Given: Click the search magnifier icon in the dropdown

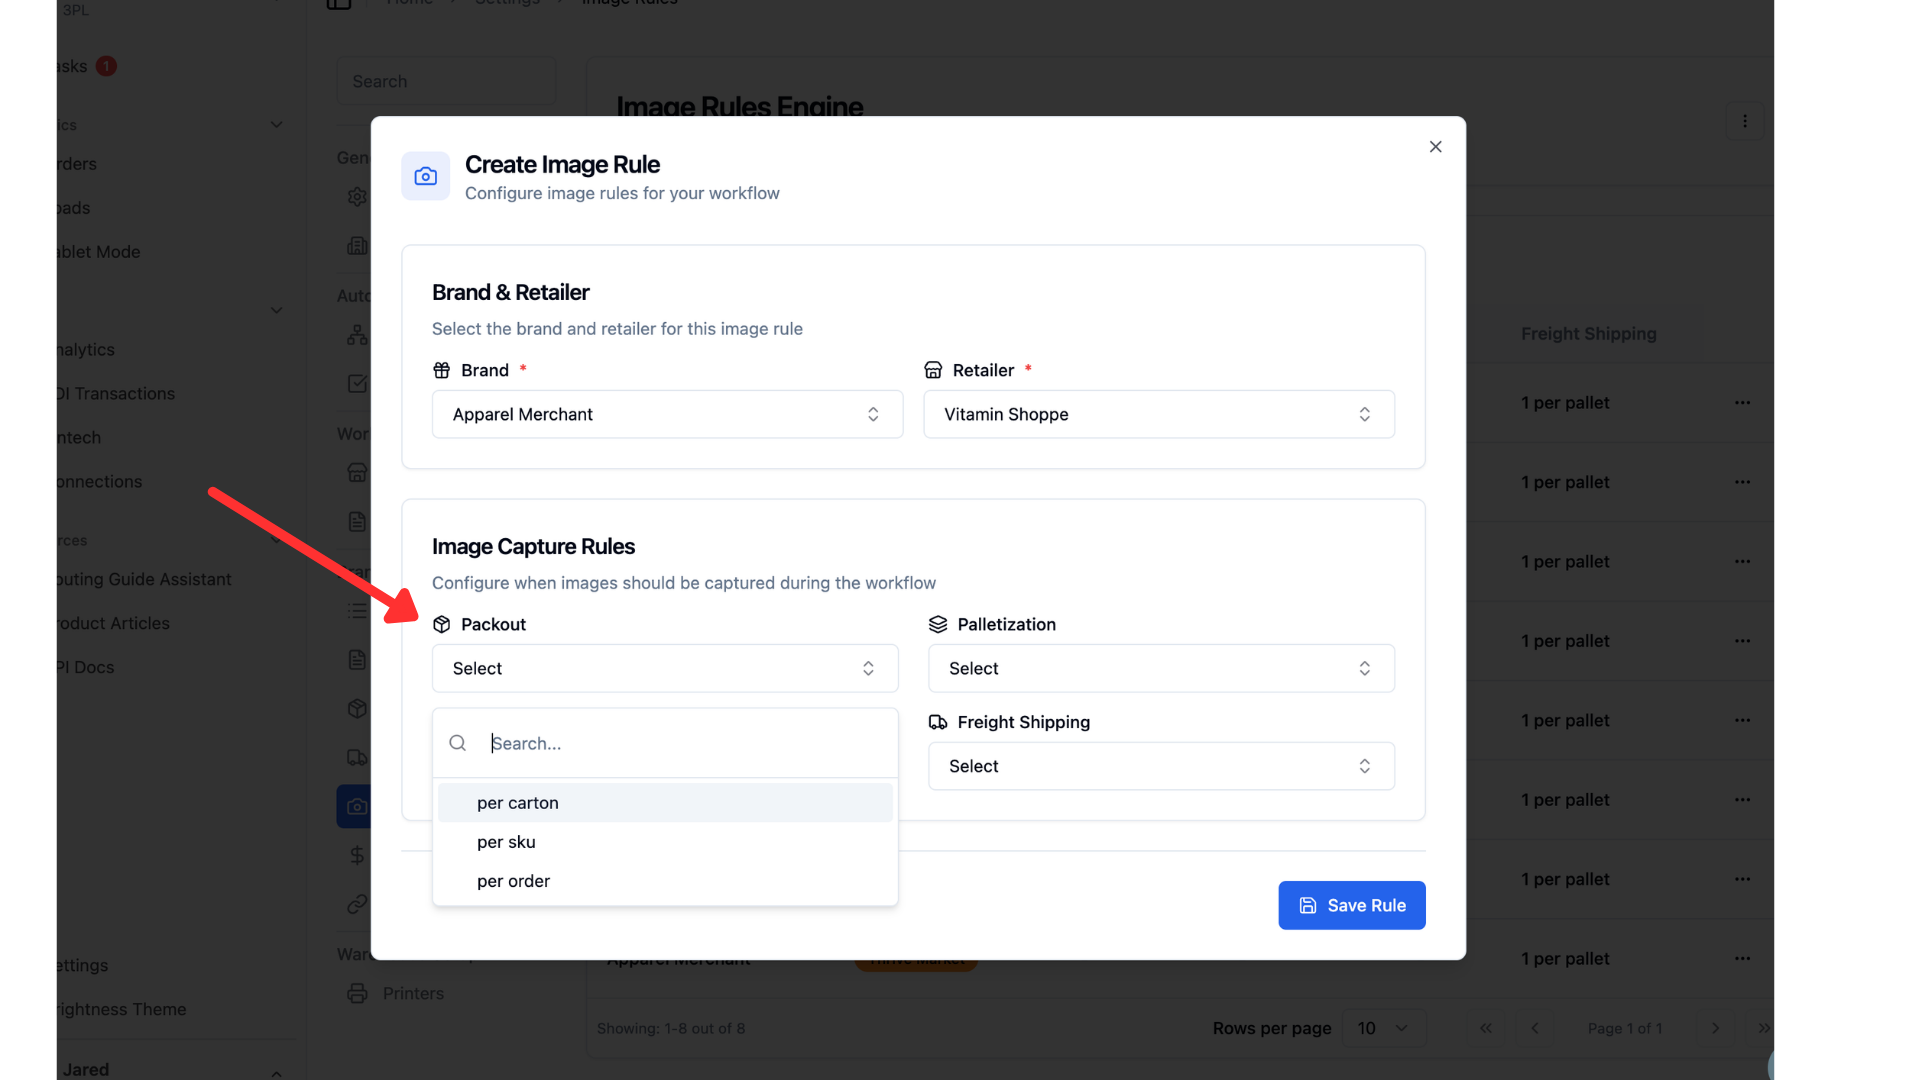Looking at the screenshot, I should click(457, 743).
